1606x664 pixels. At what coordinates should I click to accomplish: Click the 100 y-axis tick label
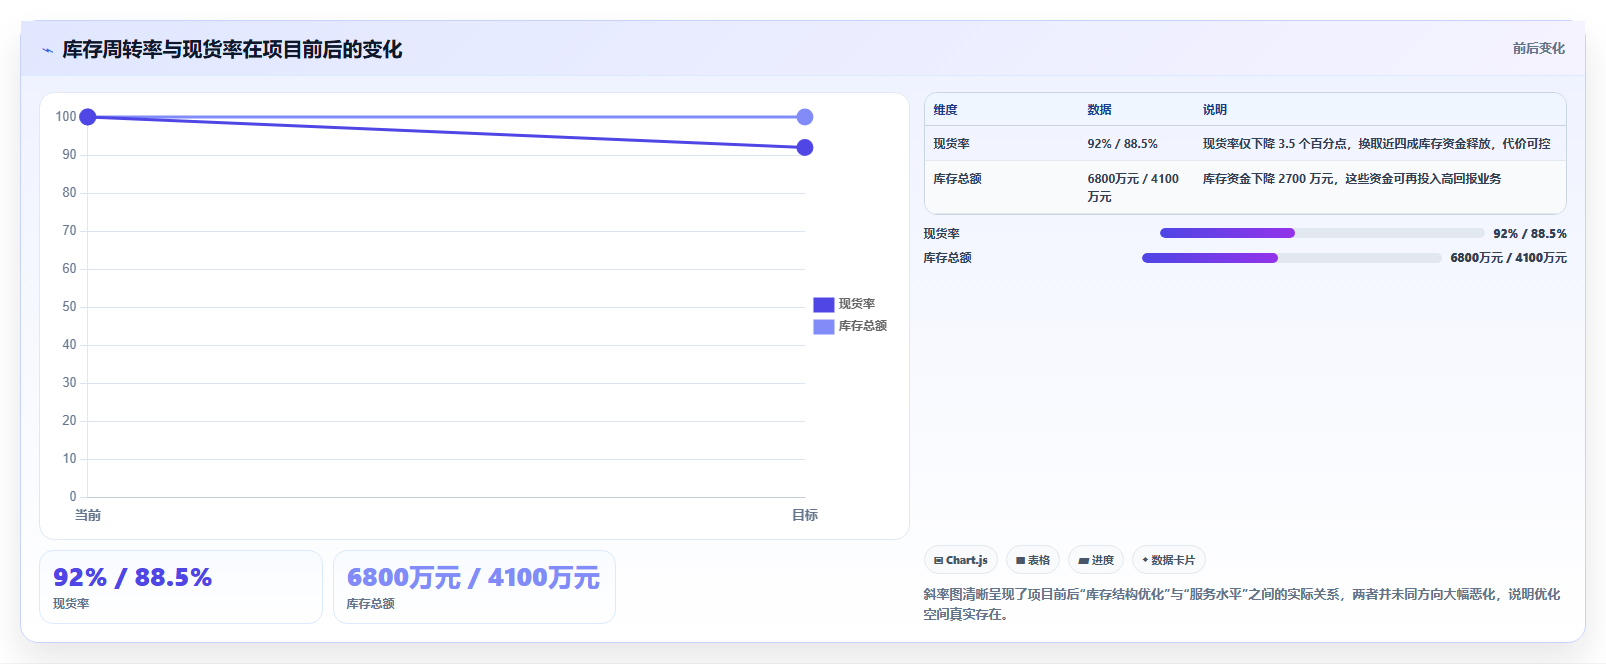tap(66, 117)
